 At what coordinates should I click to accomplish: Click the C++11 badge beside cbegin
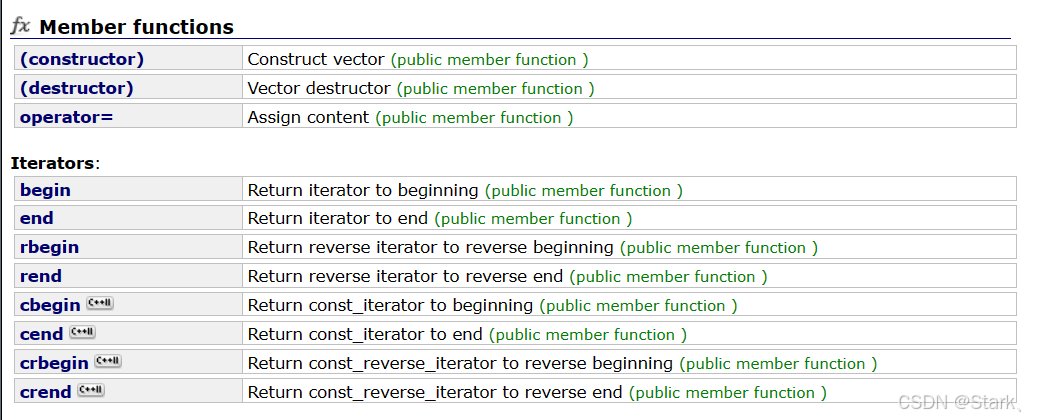click(x=100, y=303)
